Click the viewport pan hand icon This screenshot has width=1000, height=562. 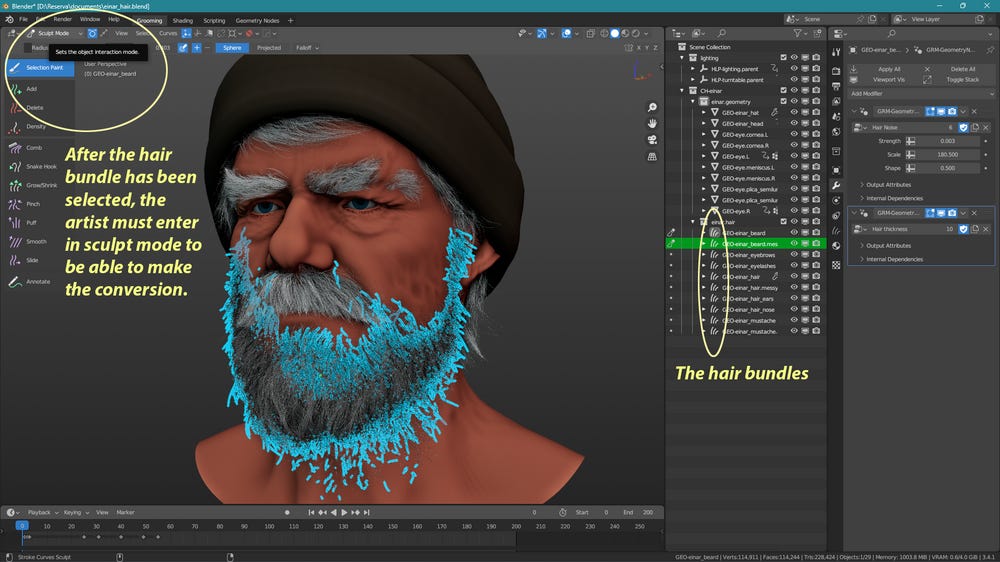pyautogui.click(x=652, y=123)
